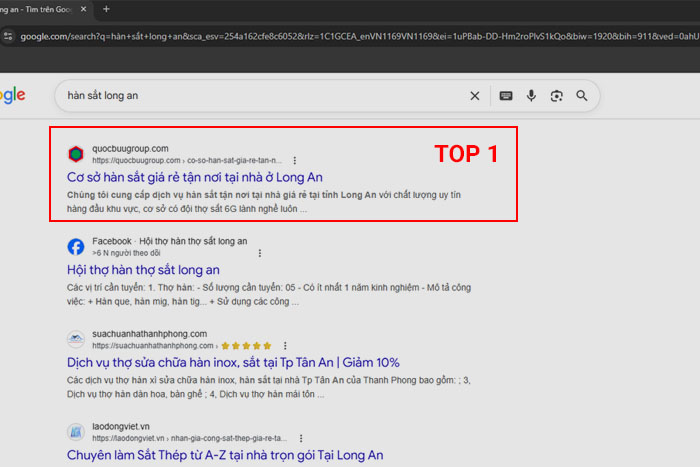Open more options for Facebook result
Screen dimensions: 700x467
coord(260,253)
